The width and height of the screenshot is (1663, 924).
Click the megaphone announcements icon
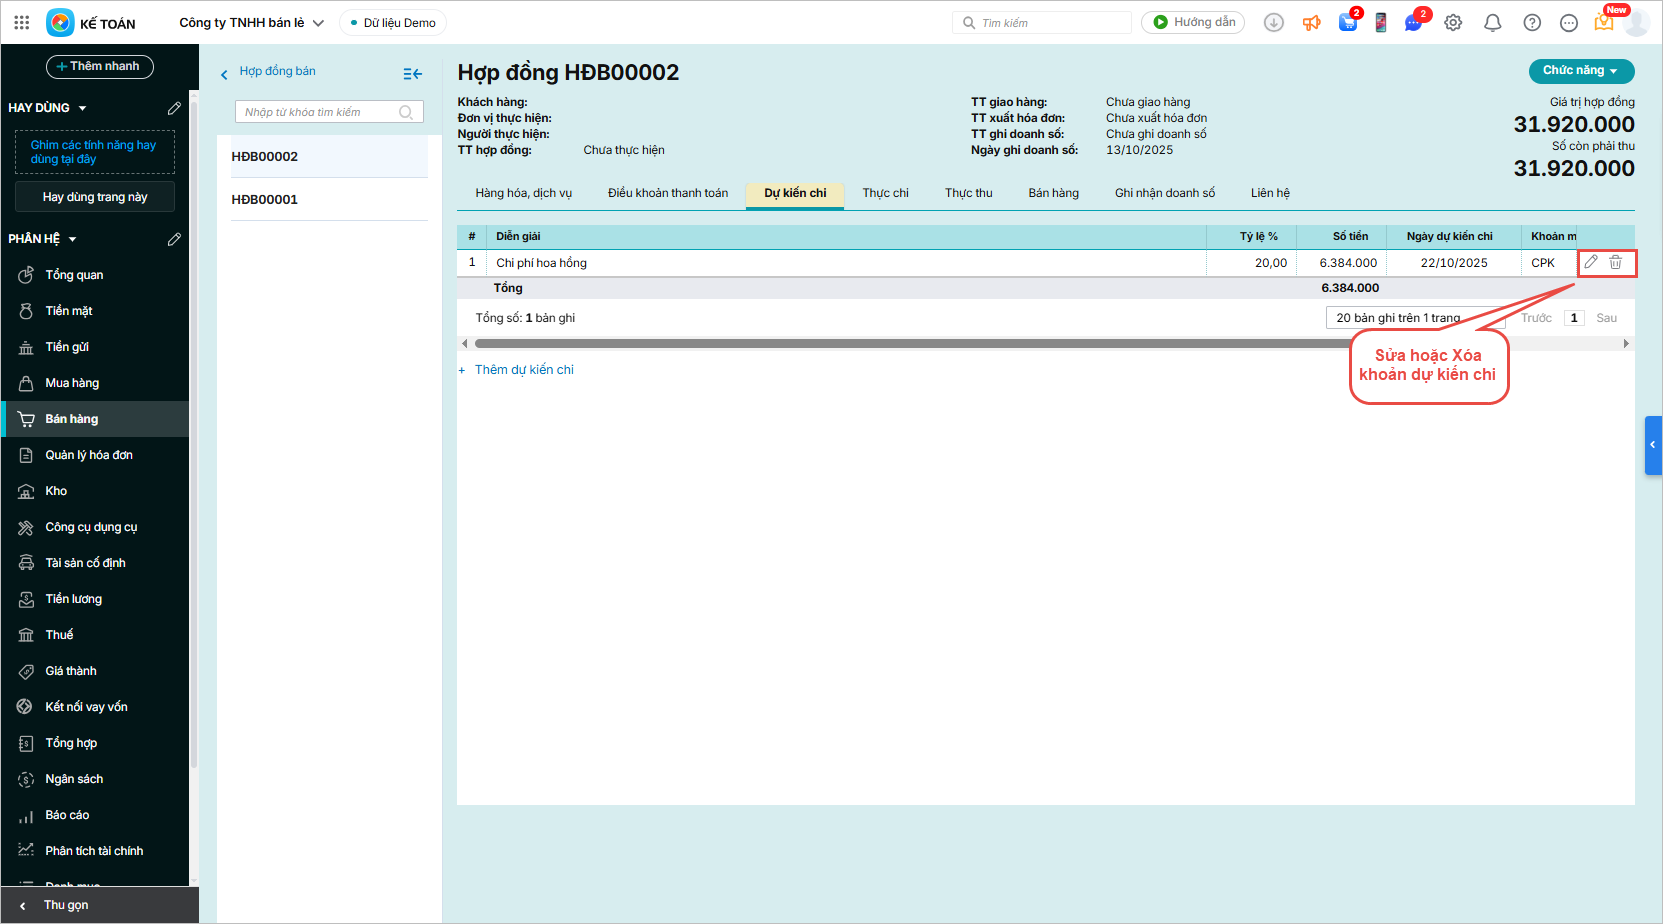(x=1311, y=23)
